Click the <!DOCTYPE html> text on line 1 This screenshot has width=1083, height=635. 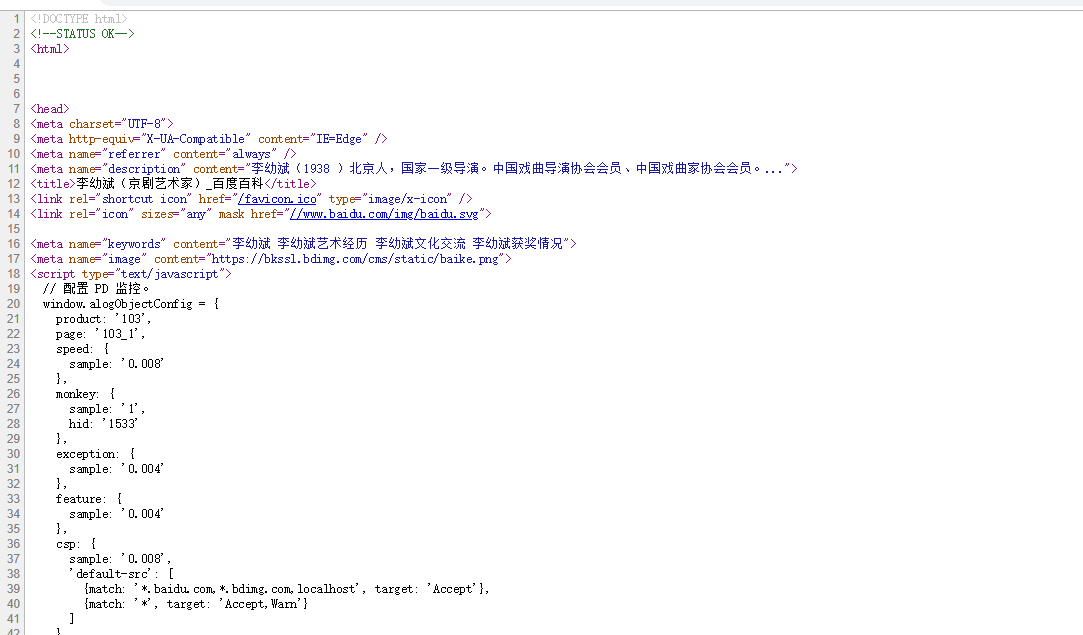coord(79,19)
